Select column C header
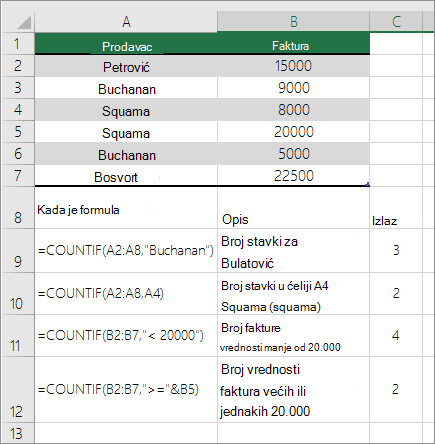The width and height of the screenshot is (435, 444). pos(396,22)
